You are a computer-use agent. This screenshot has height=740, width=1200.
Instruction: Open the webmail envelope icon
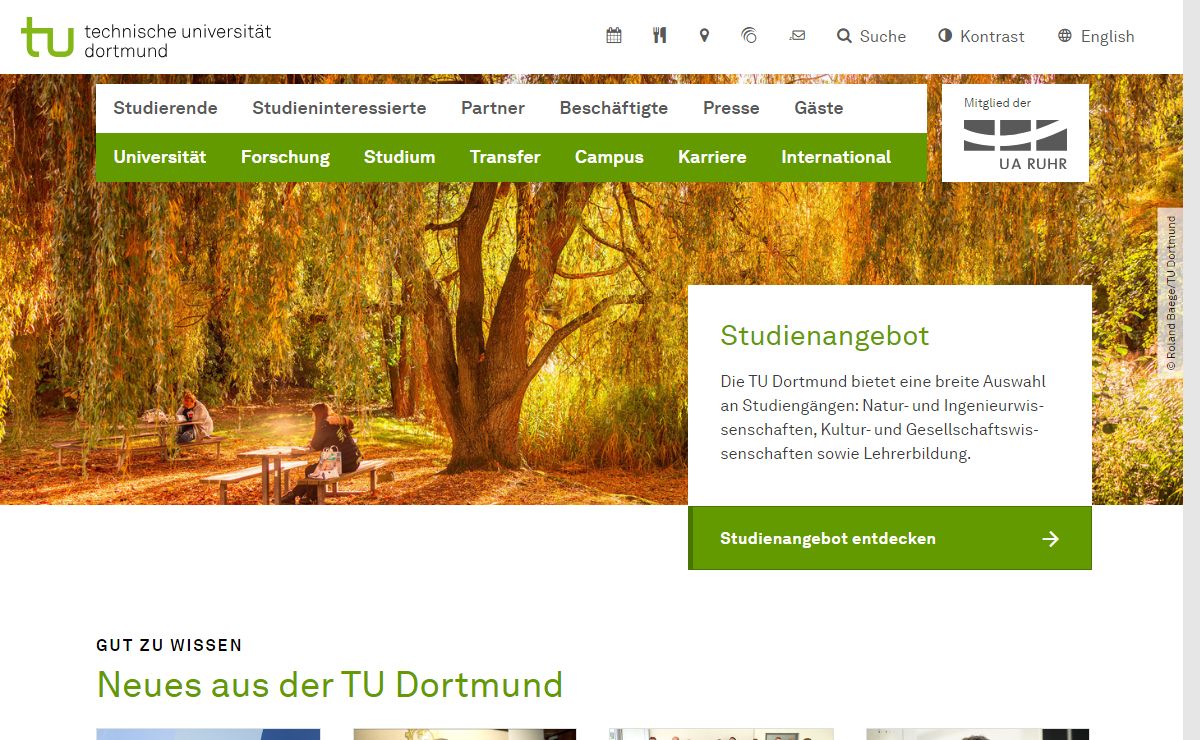[x=797, y=36]
